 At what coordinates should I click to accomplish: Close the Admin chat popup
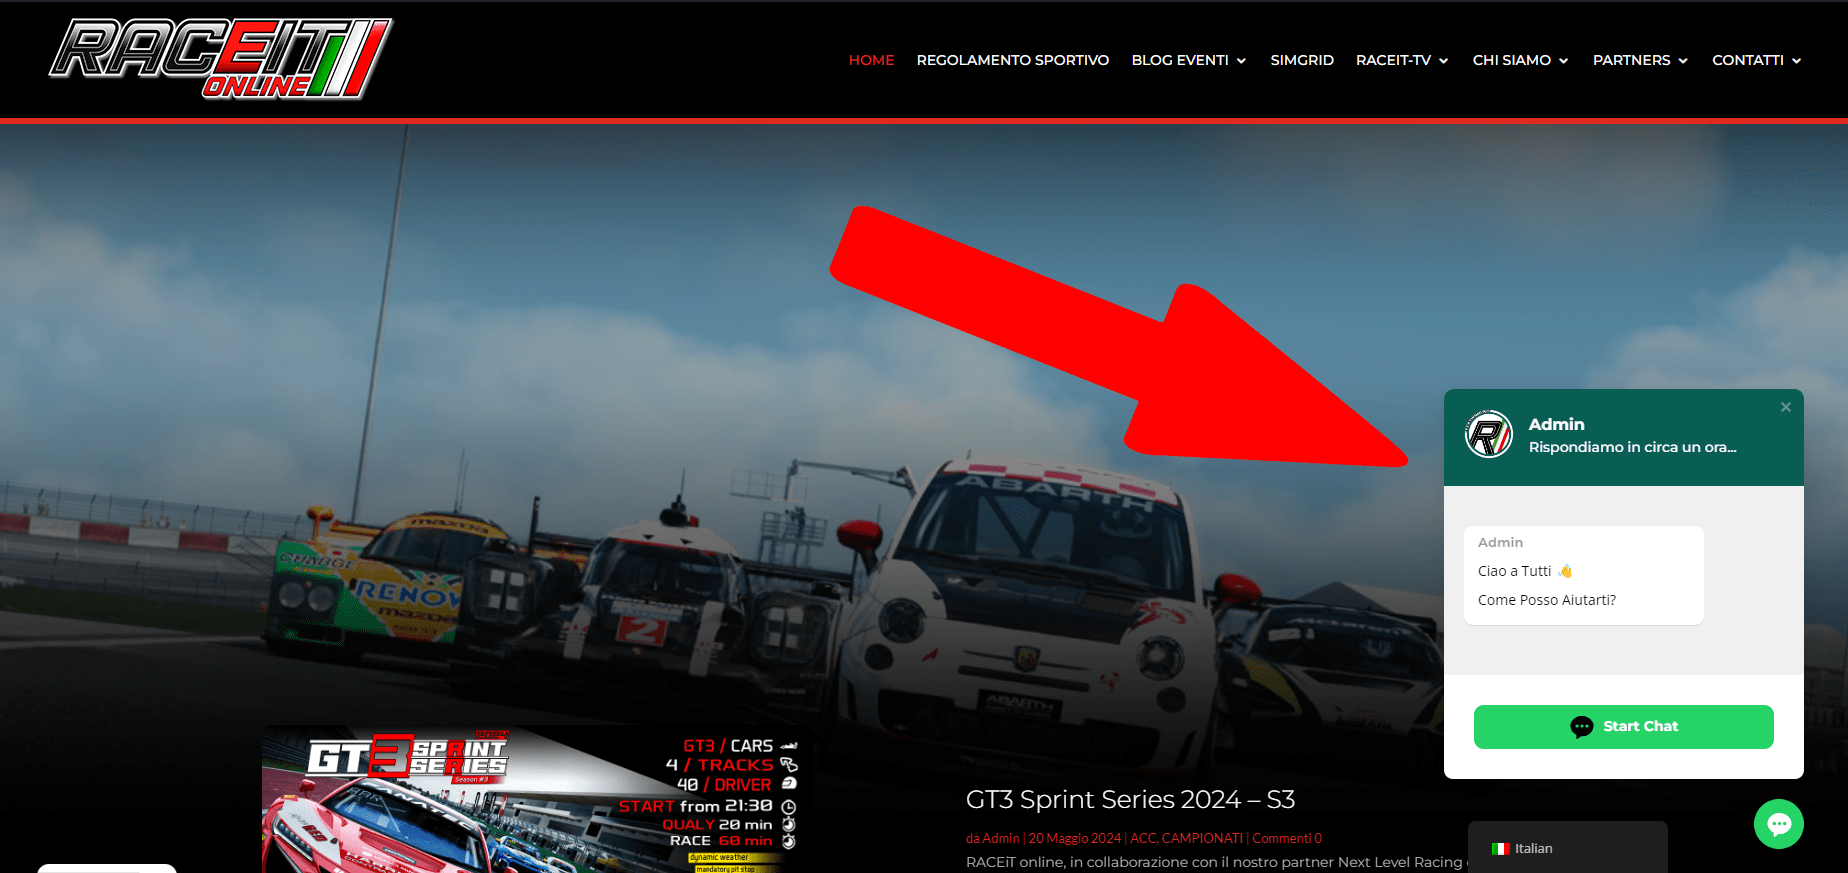coord(1785,407)
